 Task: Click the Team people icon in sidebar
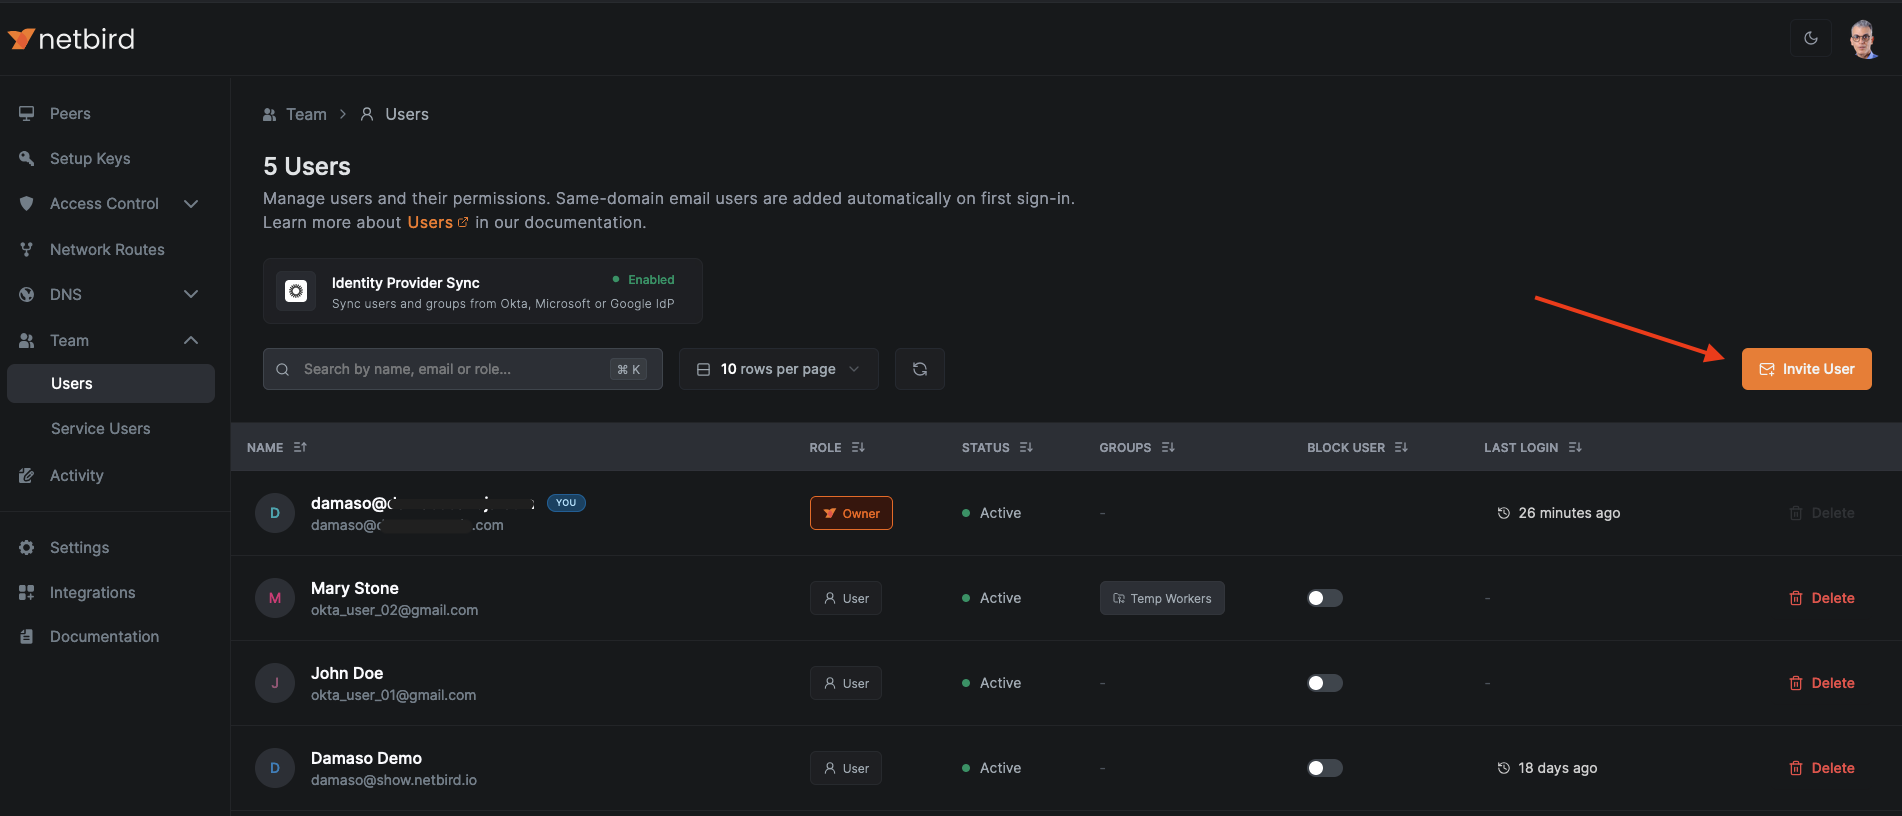27,341
